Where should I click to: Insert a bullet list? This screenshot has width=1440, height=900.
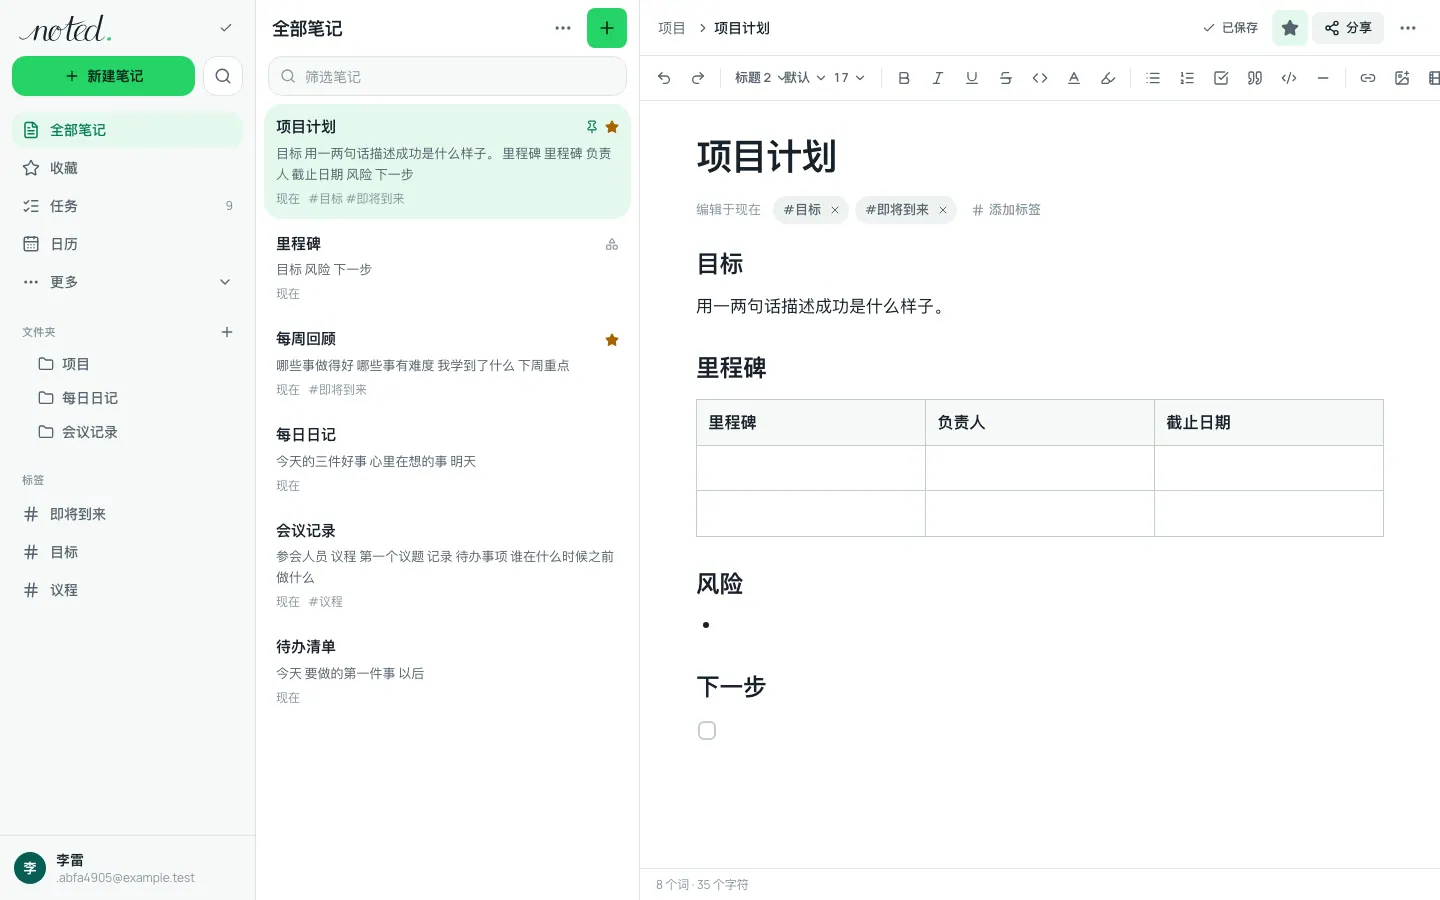coord(1153,78)
